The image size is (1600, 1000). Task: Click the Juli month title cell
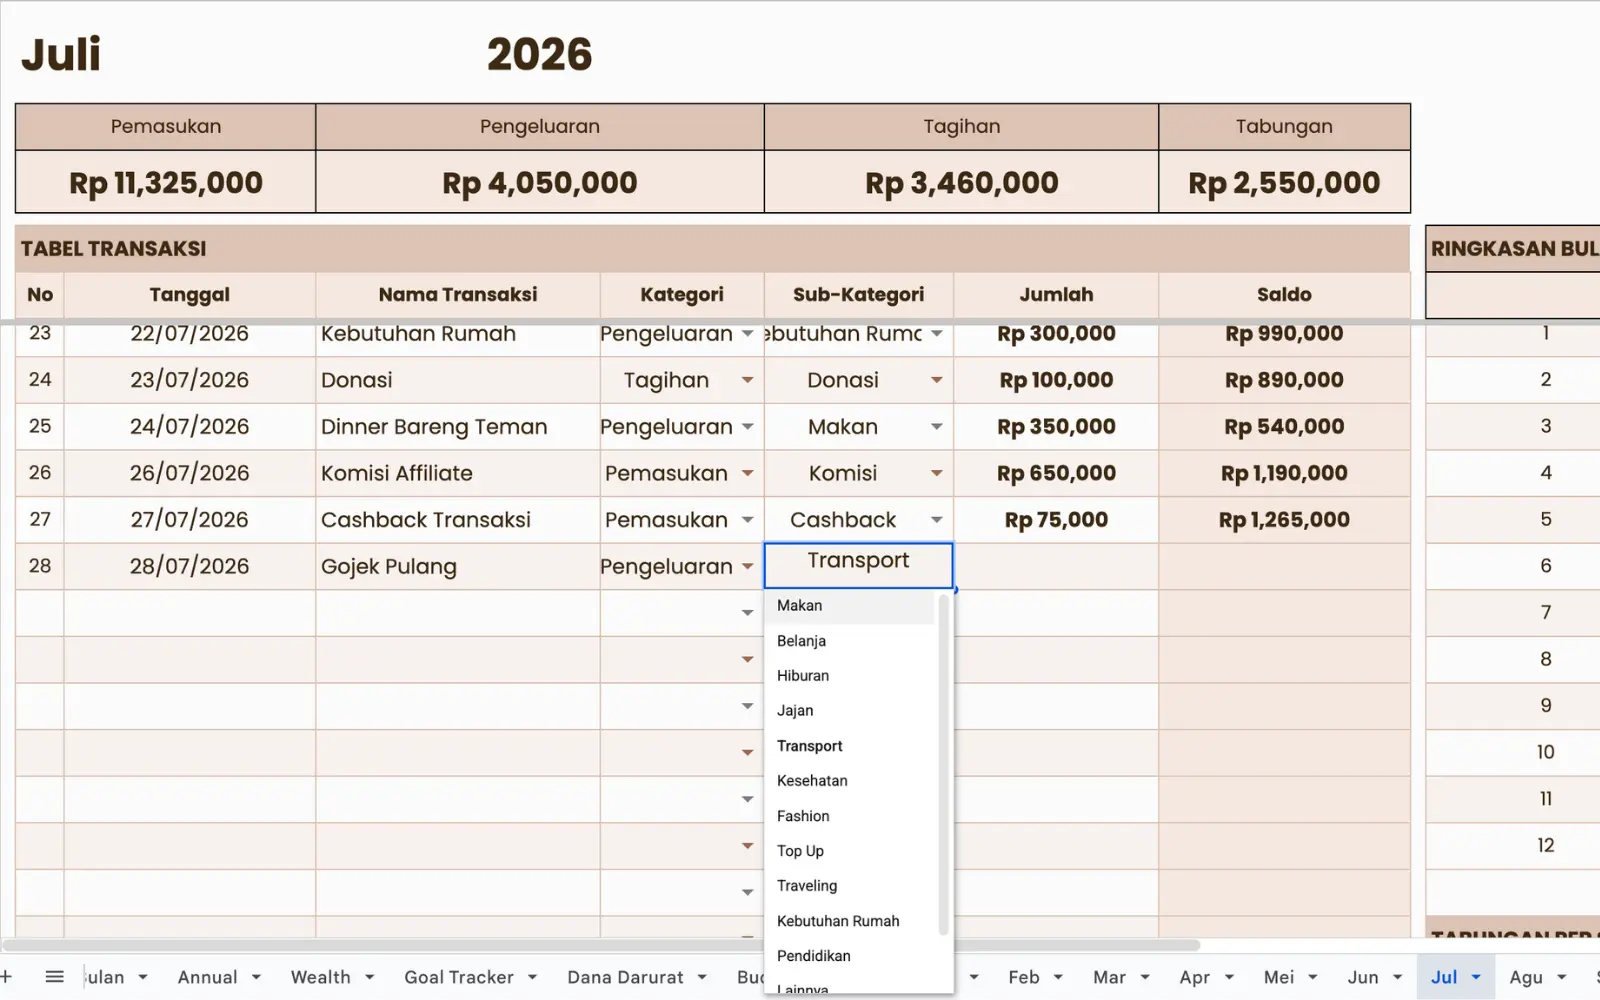pyautogui.click(x=62, y=54)
